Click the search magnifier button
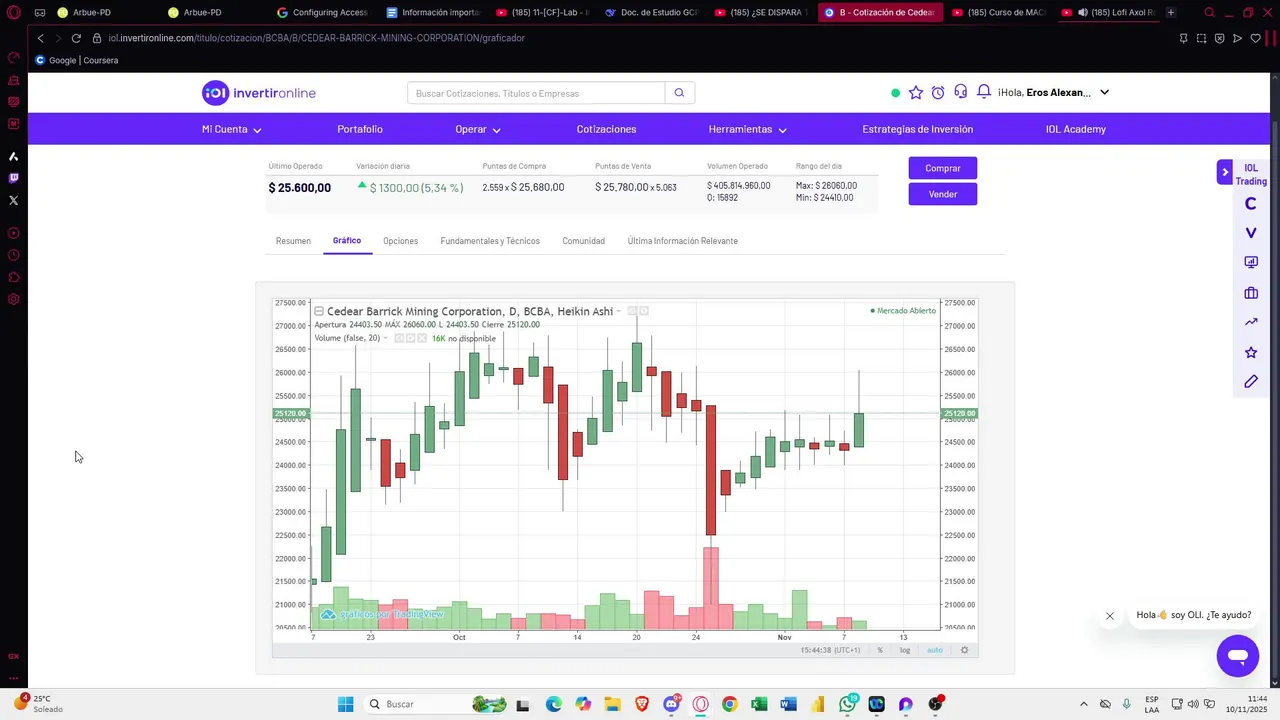1280x720 pixels. coord(679,93)
